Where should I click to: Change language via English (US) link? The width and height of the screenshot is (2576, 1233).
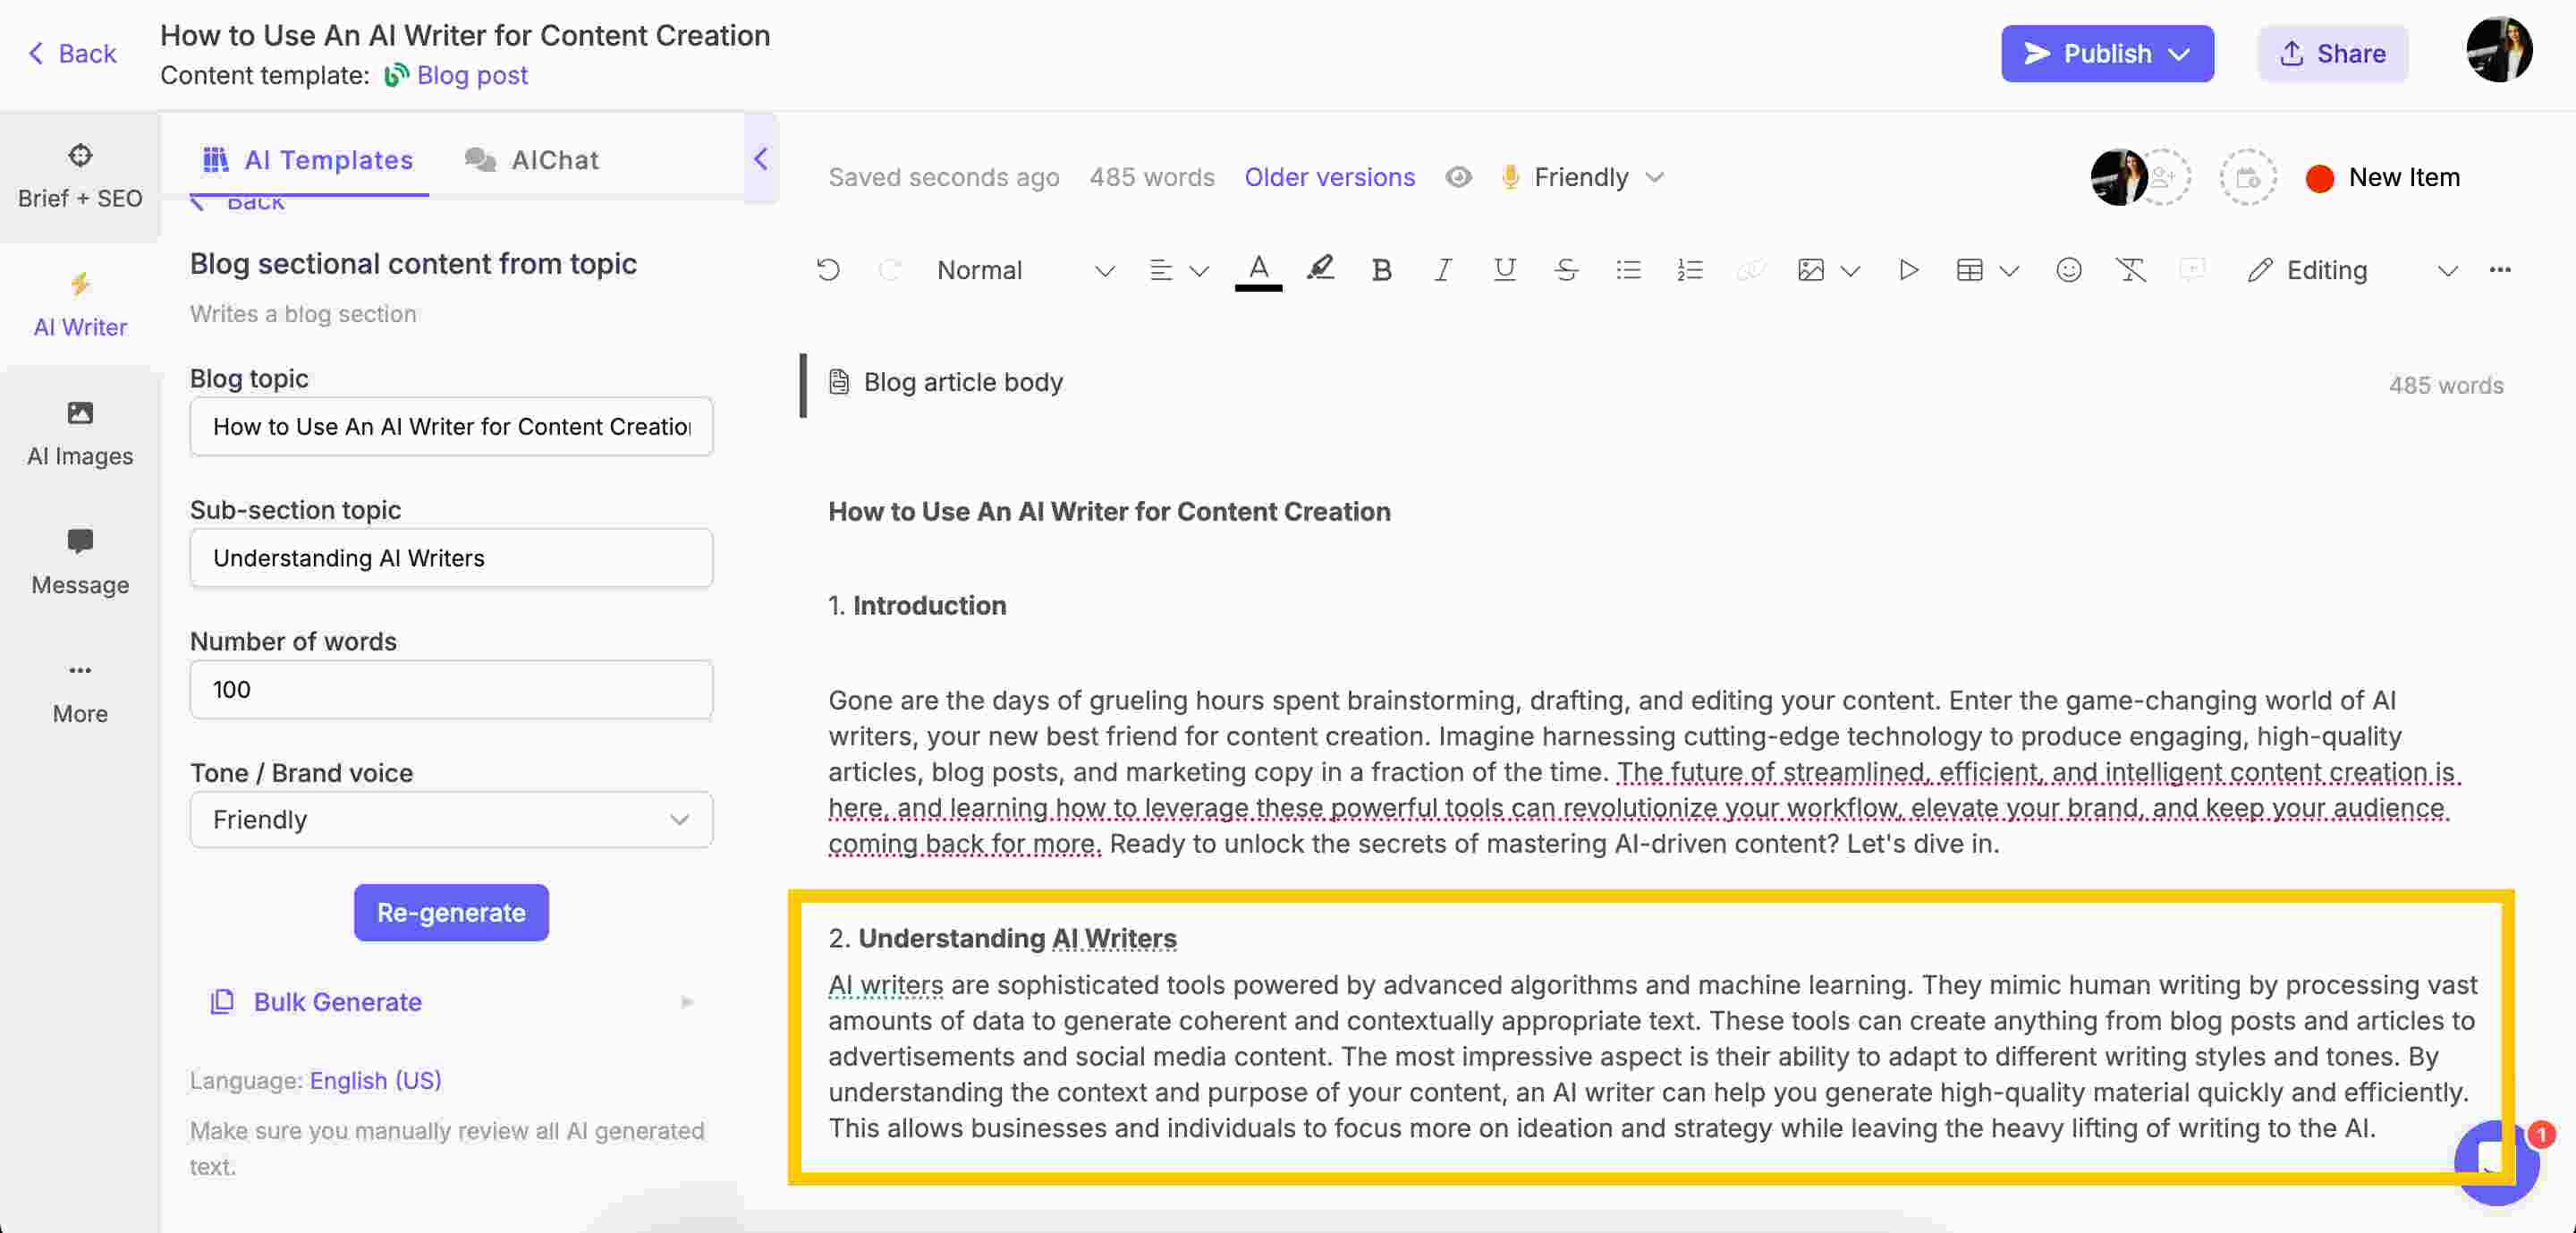pyautogui.click(x=375, y=1081)
